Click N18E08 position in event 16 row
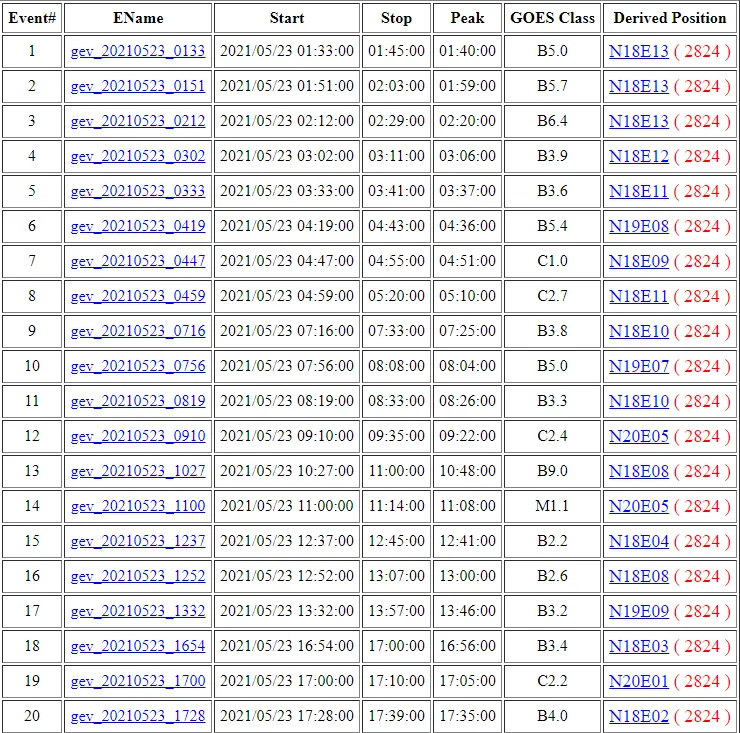This screenshot has width=740, height=733. click(x=639, y=575)
